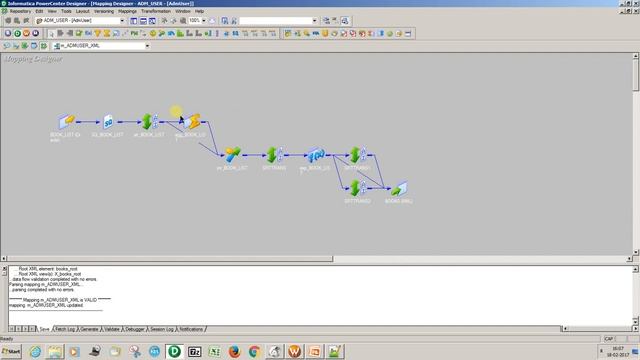Open Firefox from the taskbar
Viewport: 640px width, 360px height.
(x=234, y=351)
